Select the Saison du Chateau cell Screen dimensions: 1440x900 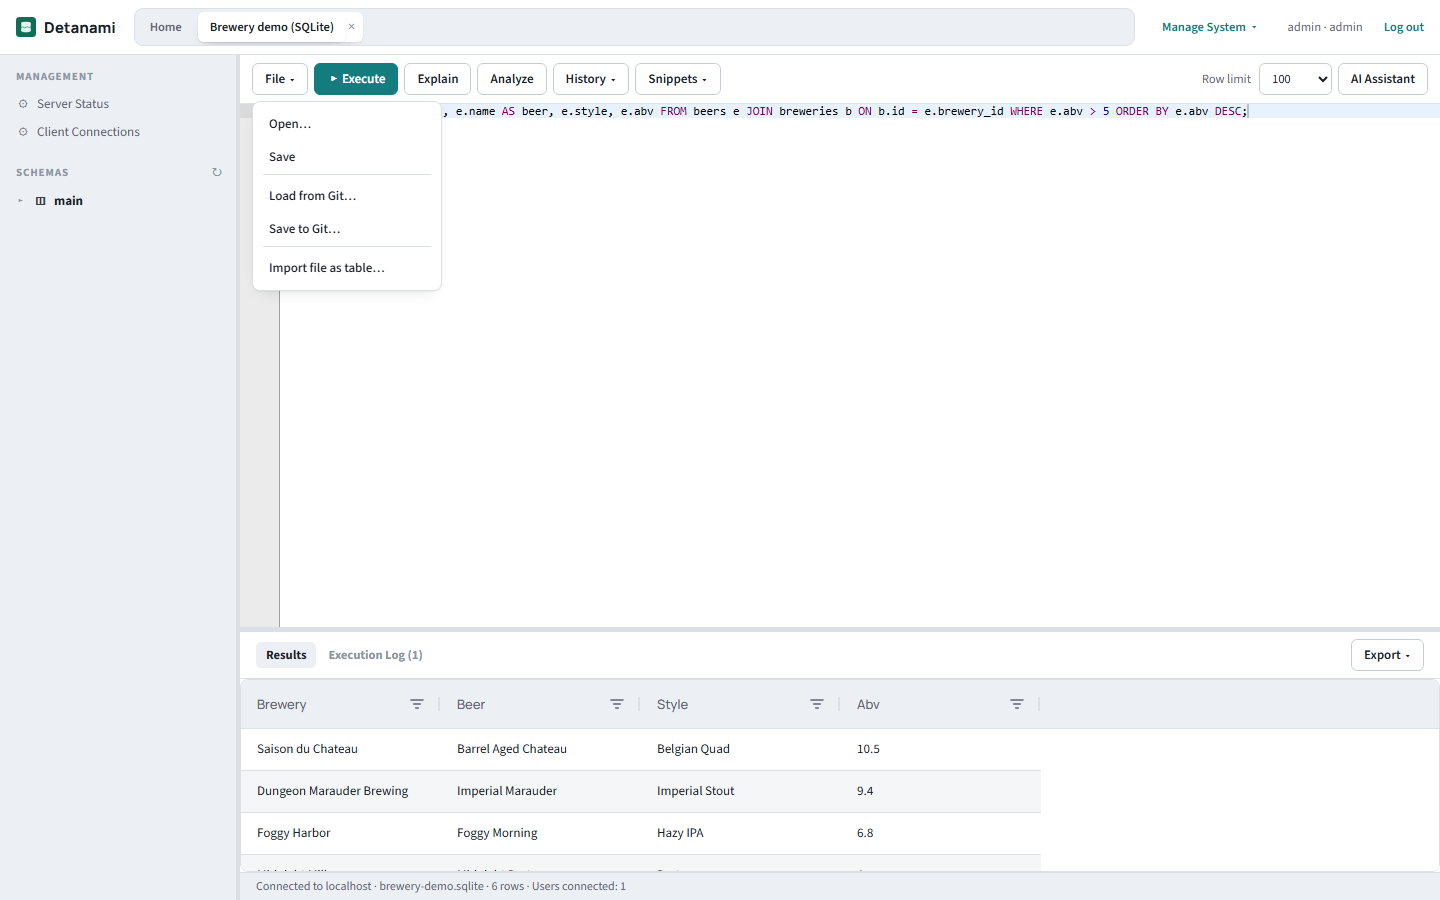click(341, 749)
